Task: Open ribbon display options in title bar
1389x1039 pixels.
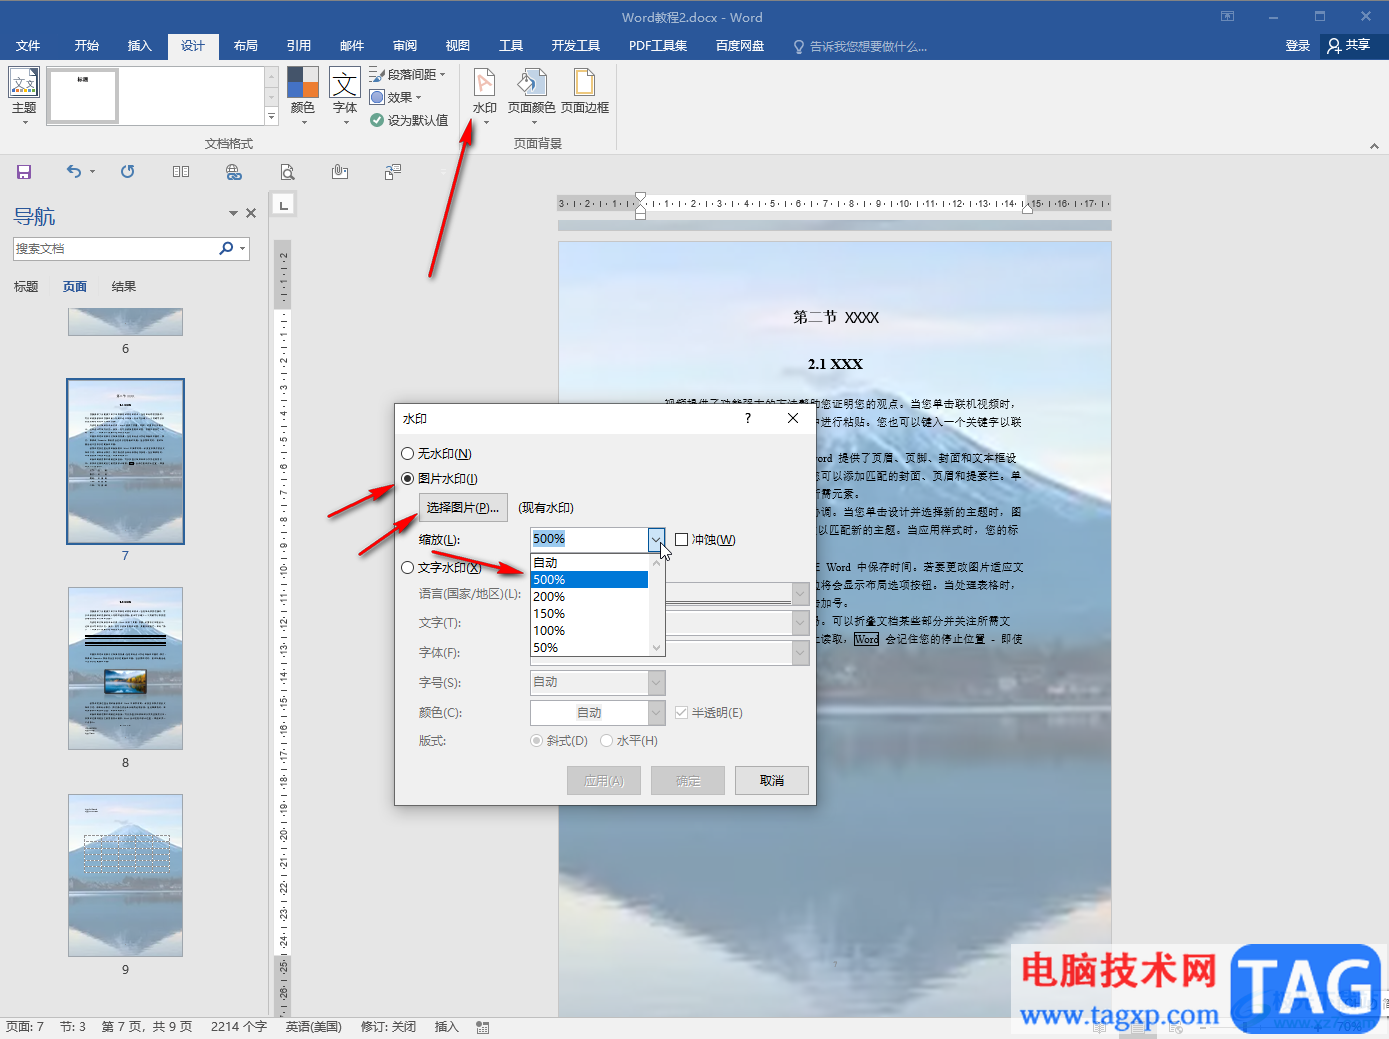Action: (x=1228, y=17)
